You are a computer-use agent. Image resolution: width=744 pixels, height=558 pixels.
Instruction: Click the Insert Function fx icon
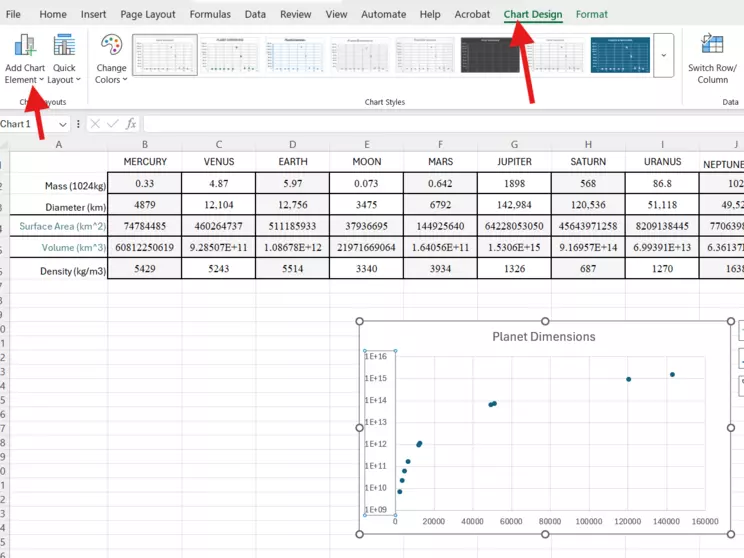[x=131, y=124]
